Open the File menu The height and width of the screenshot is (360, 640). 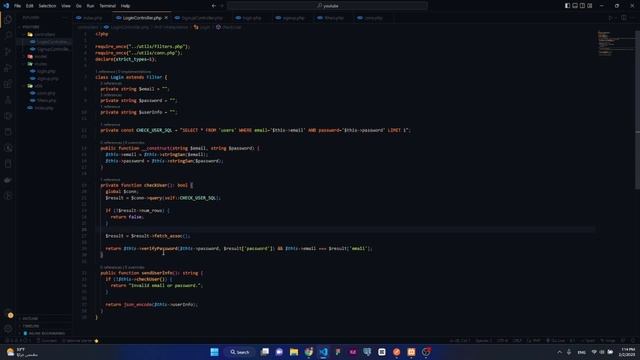click(17, 6)
